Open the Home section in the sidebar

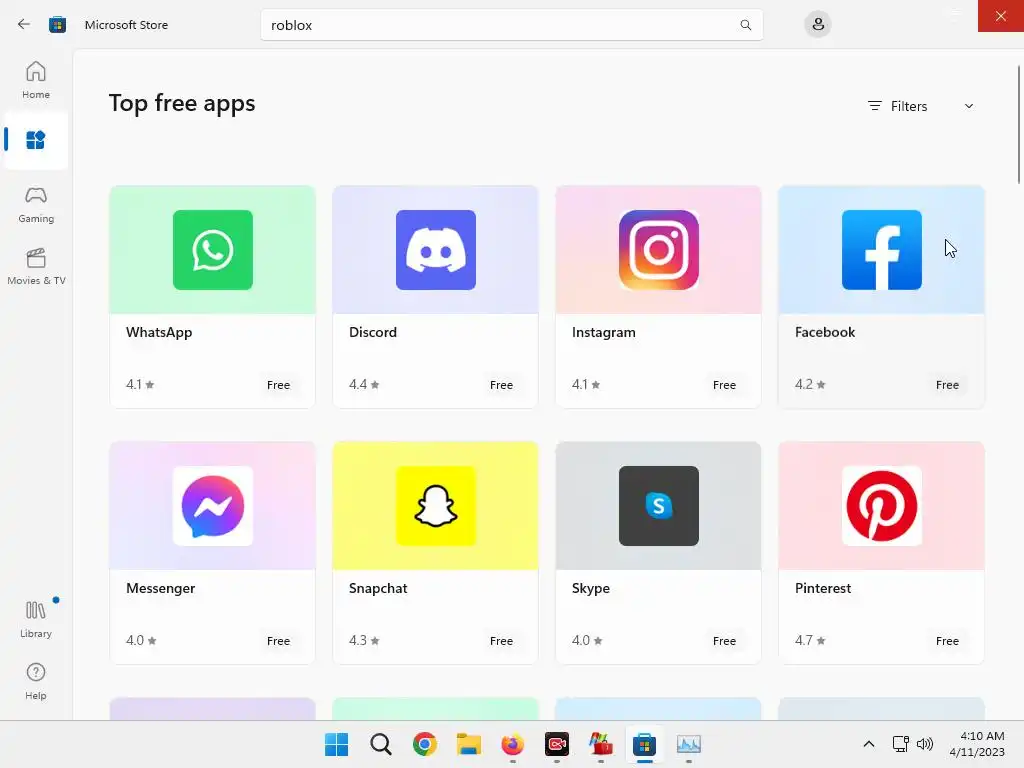click(36, 80)
